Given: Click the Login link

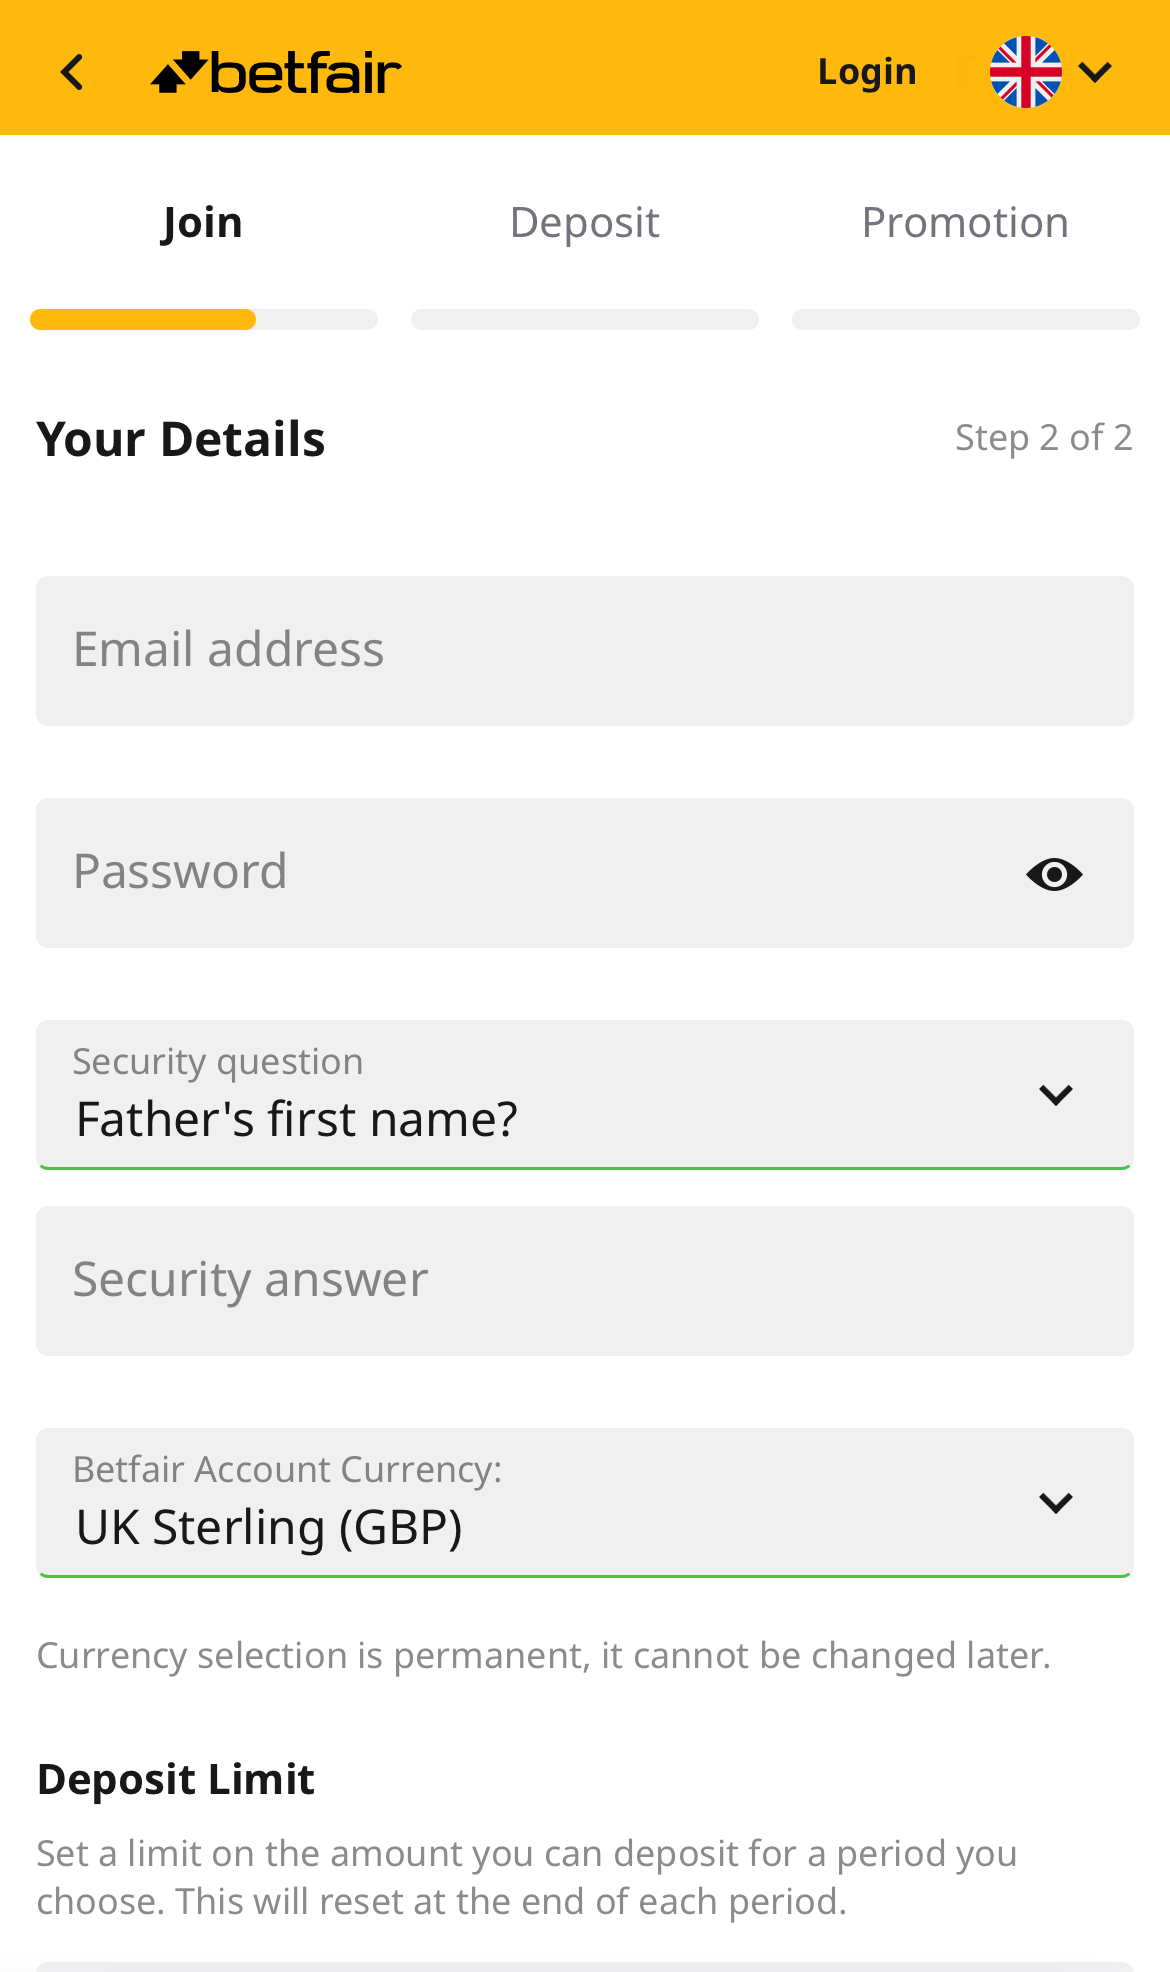Looking at the screenshot, I should click(x=866, y=70).
